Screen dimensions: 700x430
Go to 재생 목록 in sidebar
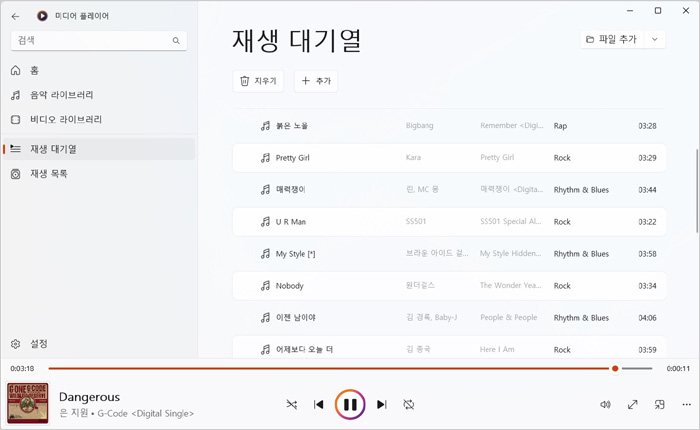pos(48,174)
